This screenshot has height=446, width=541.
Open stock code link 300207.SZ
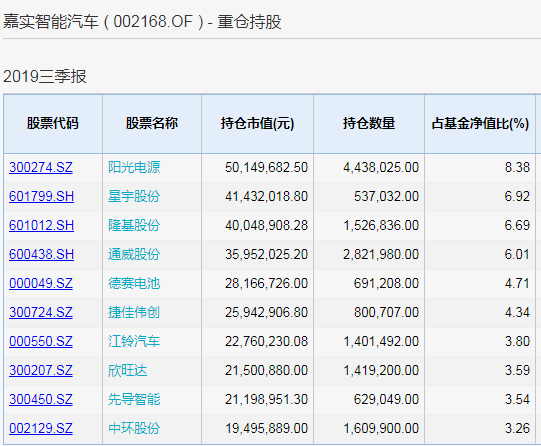point(41,370)
